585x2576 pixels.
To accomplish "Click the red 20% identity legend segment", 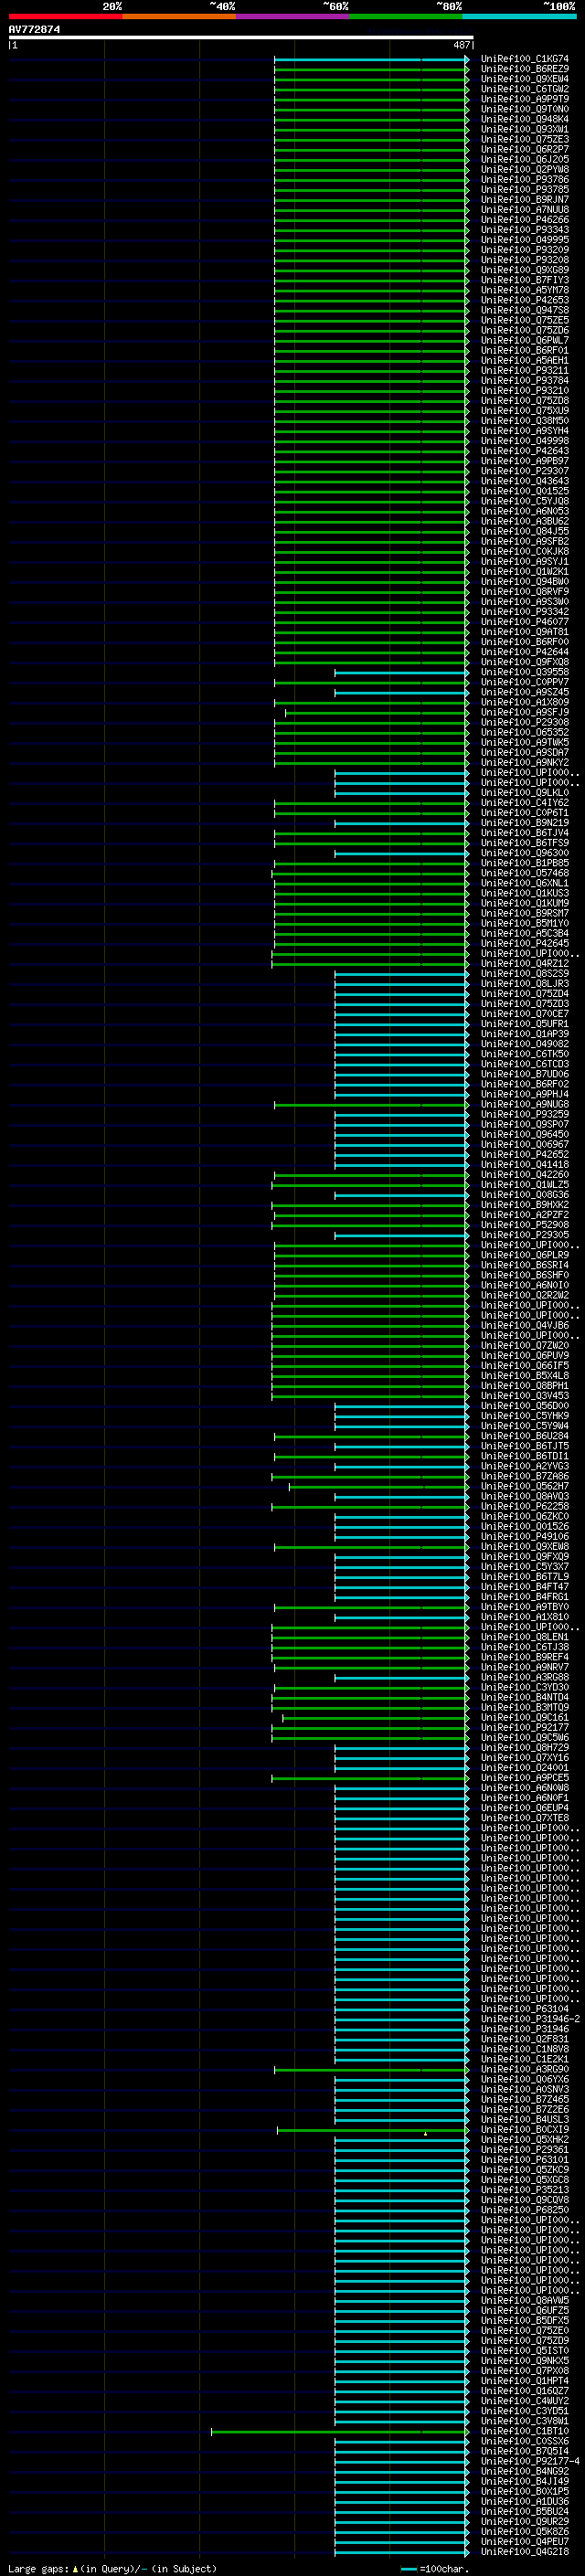I will click(x=65, y=16).
